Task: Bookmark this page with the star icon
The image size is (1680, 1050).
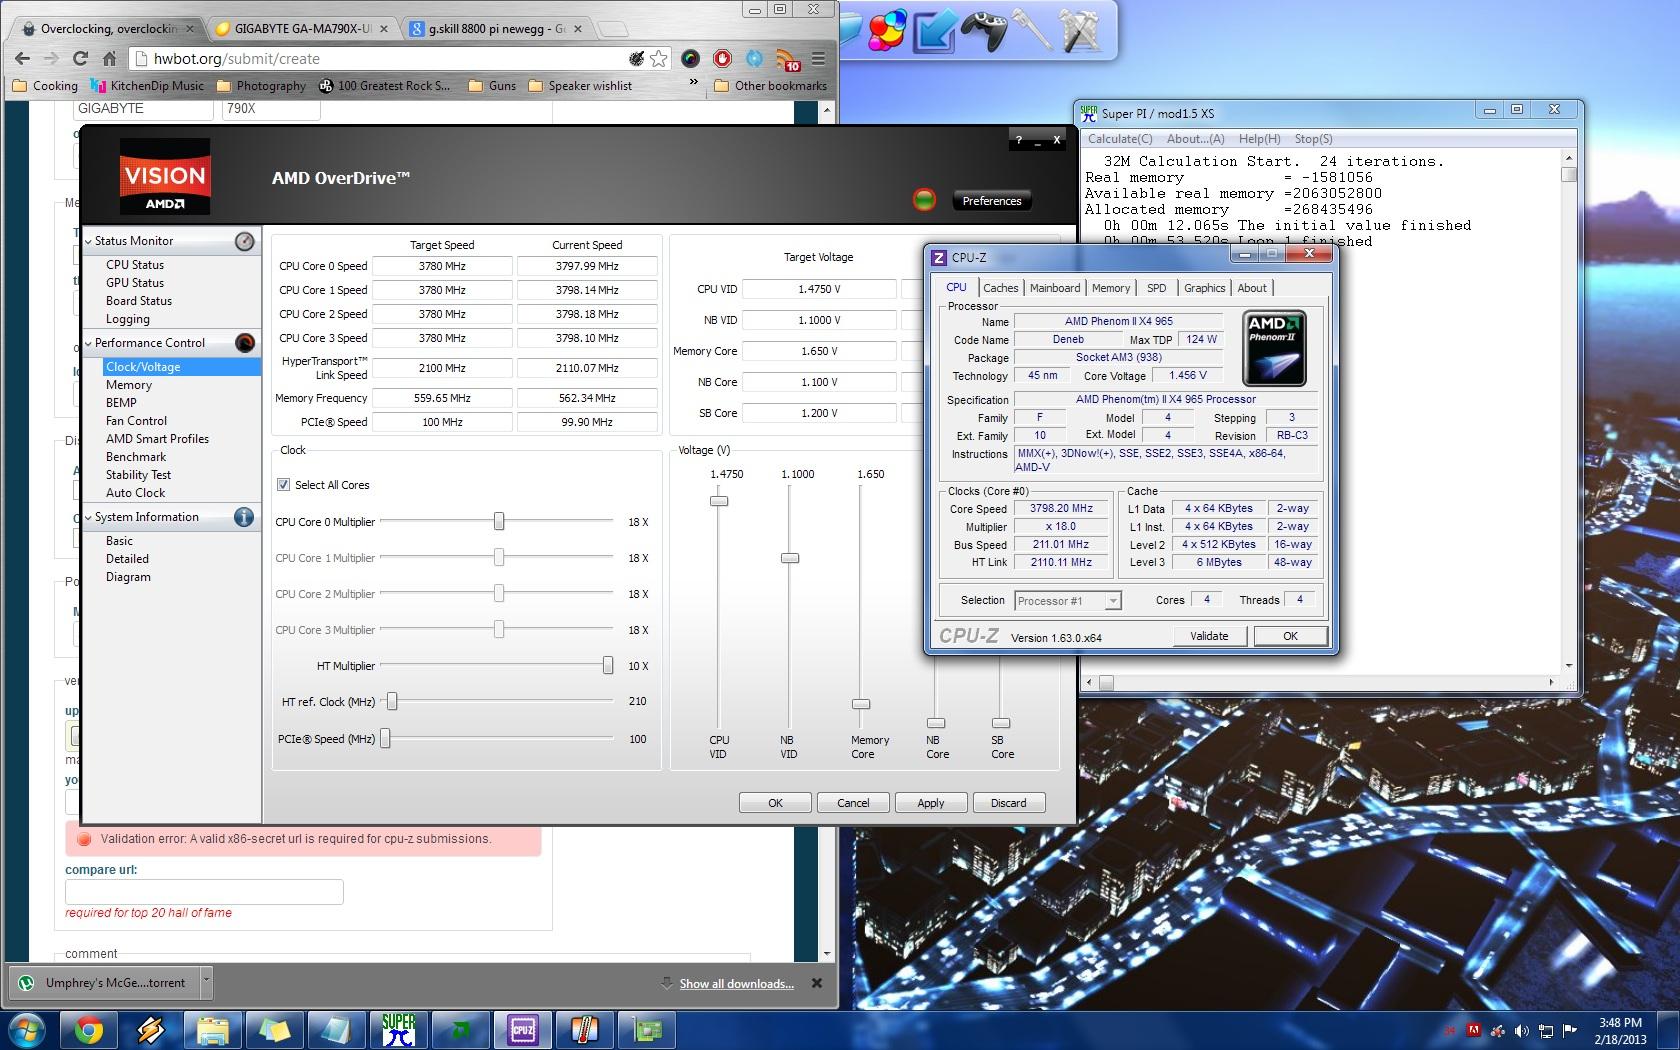Action: (x=658, y=59)
